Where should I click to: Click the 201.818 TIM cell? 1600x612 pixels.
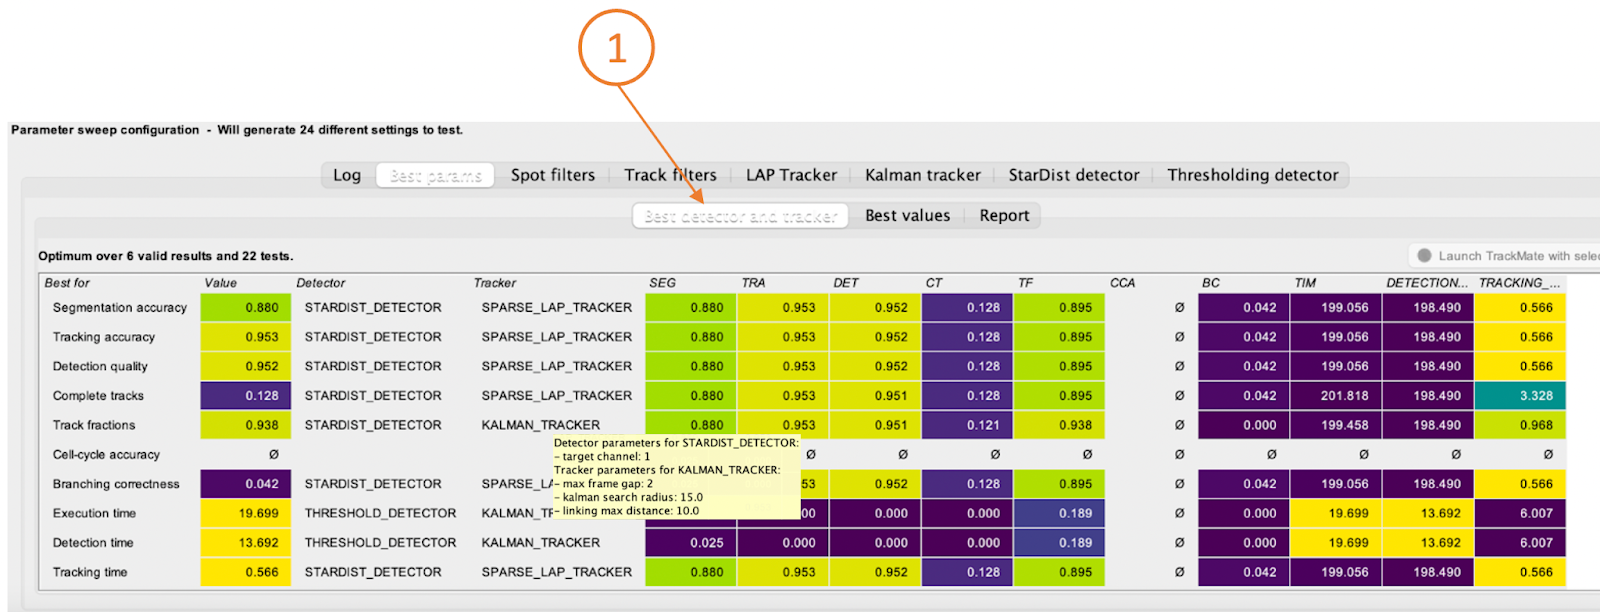tap(1335, 396)
